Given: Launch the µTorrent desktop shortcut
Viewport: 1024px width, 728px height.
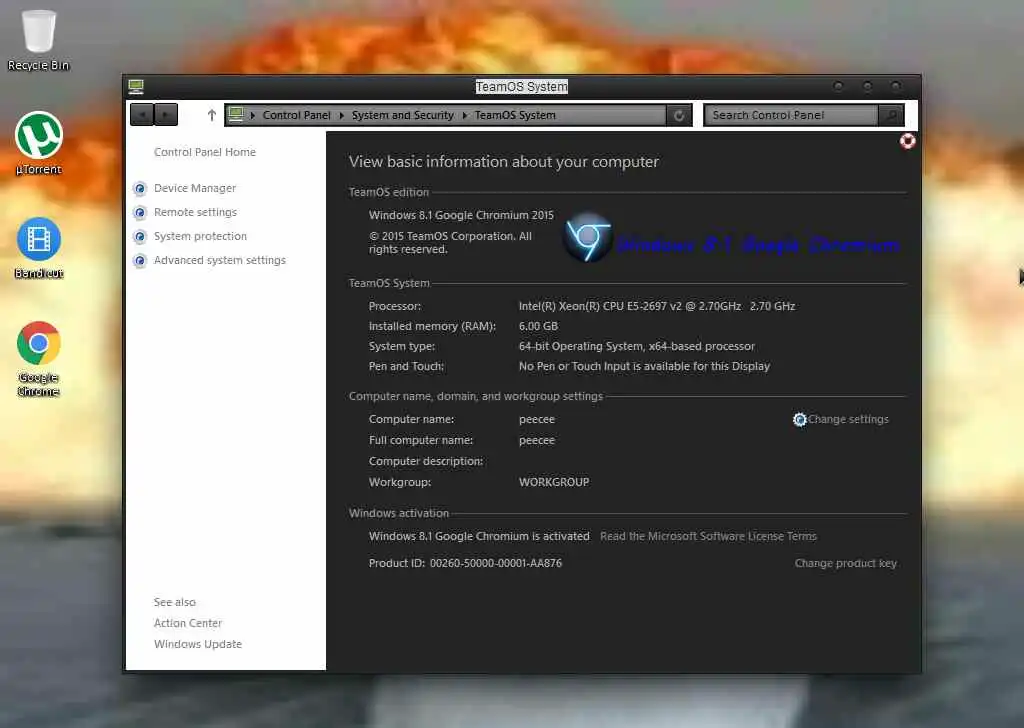Looking at the screenshot, I should (39, 143).
